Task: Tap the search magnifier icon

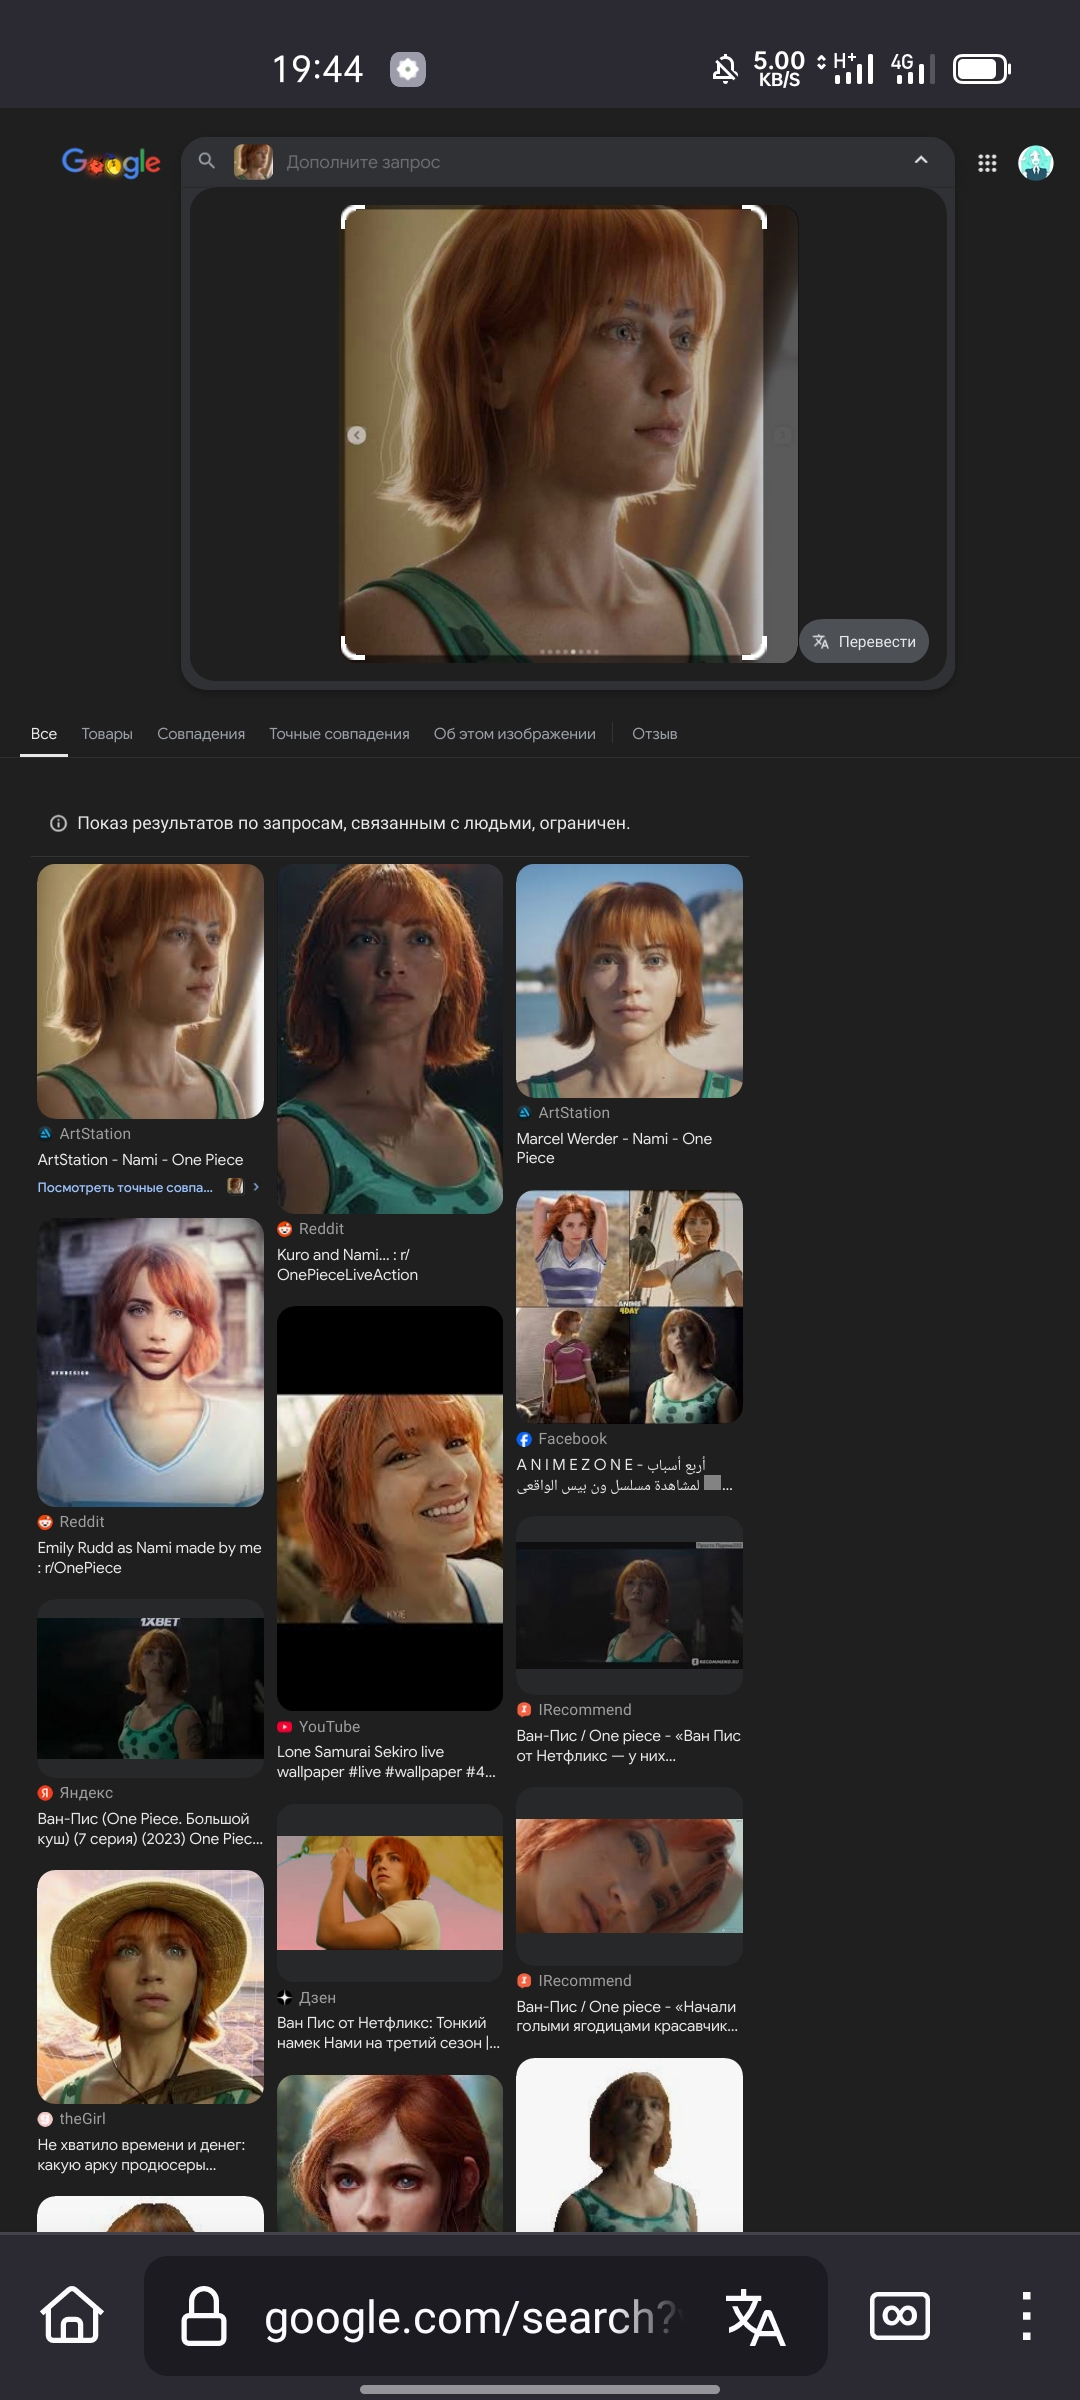Action: pos(207,161)
